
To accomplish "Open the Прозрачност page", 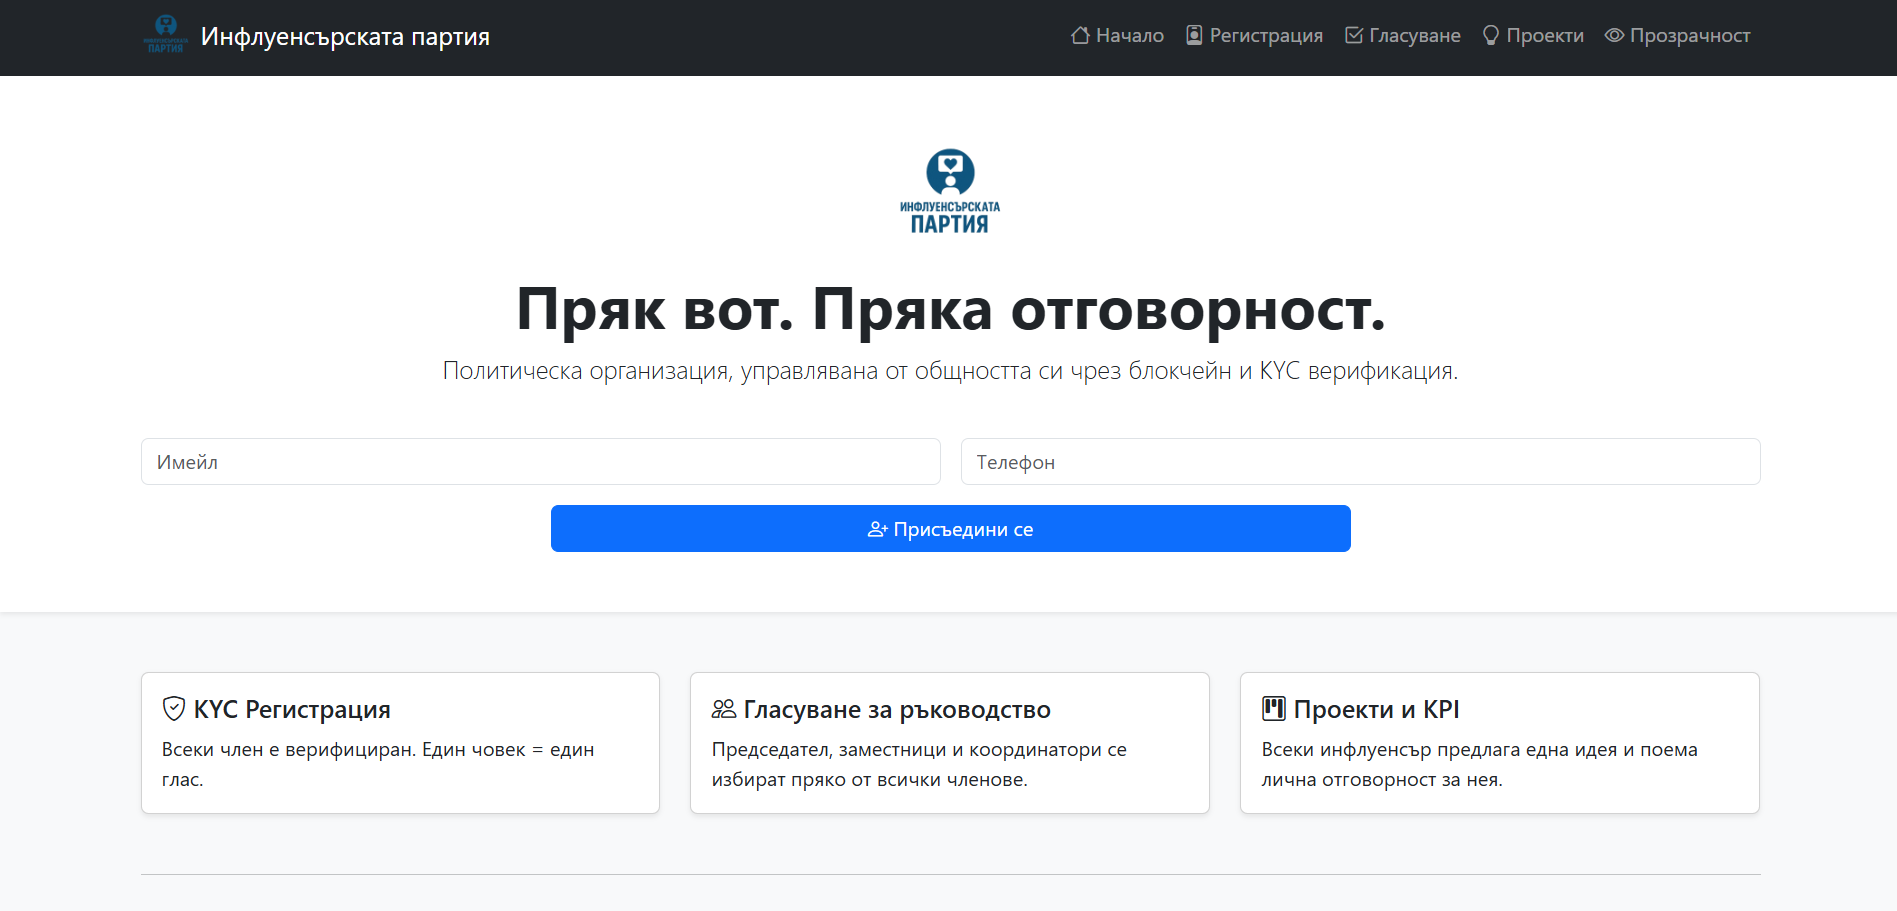I will pyautogui.click(x=1678, y=35).
